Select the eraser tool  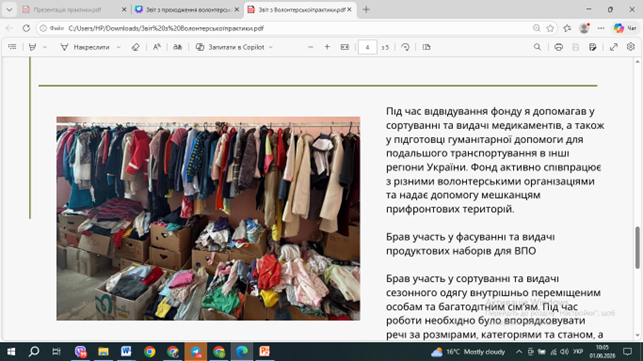[x=135, y=47]
